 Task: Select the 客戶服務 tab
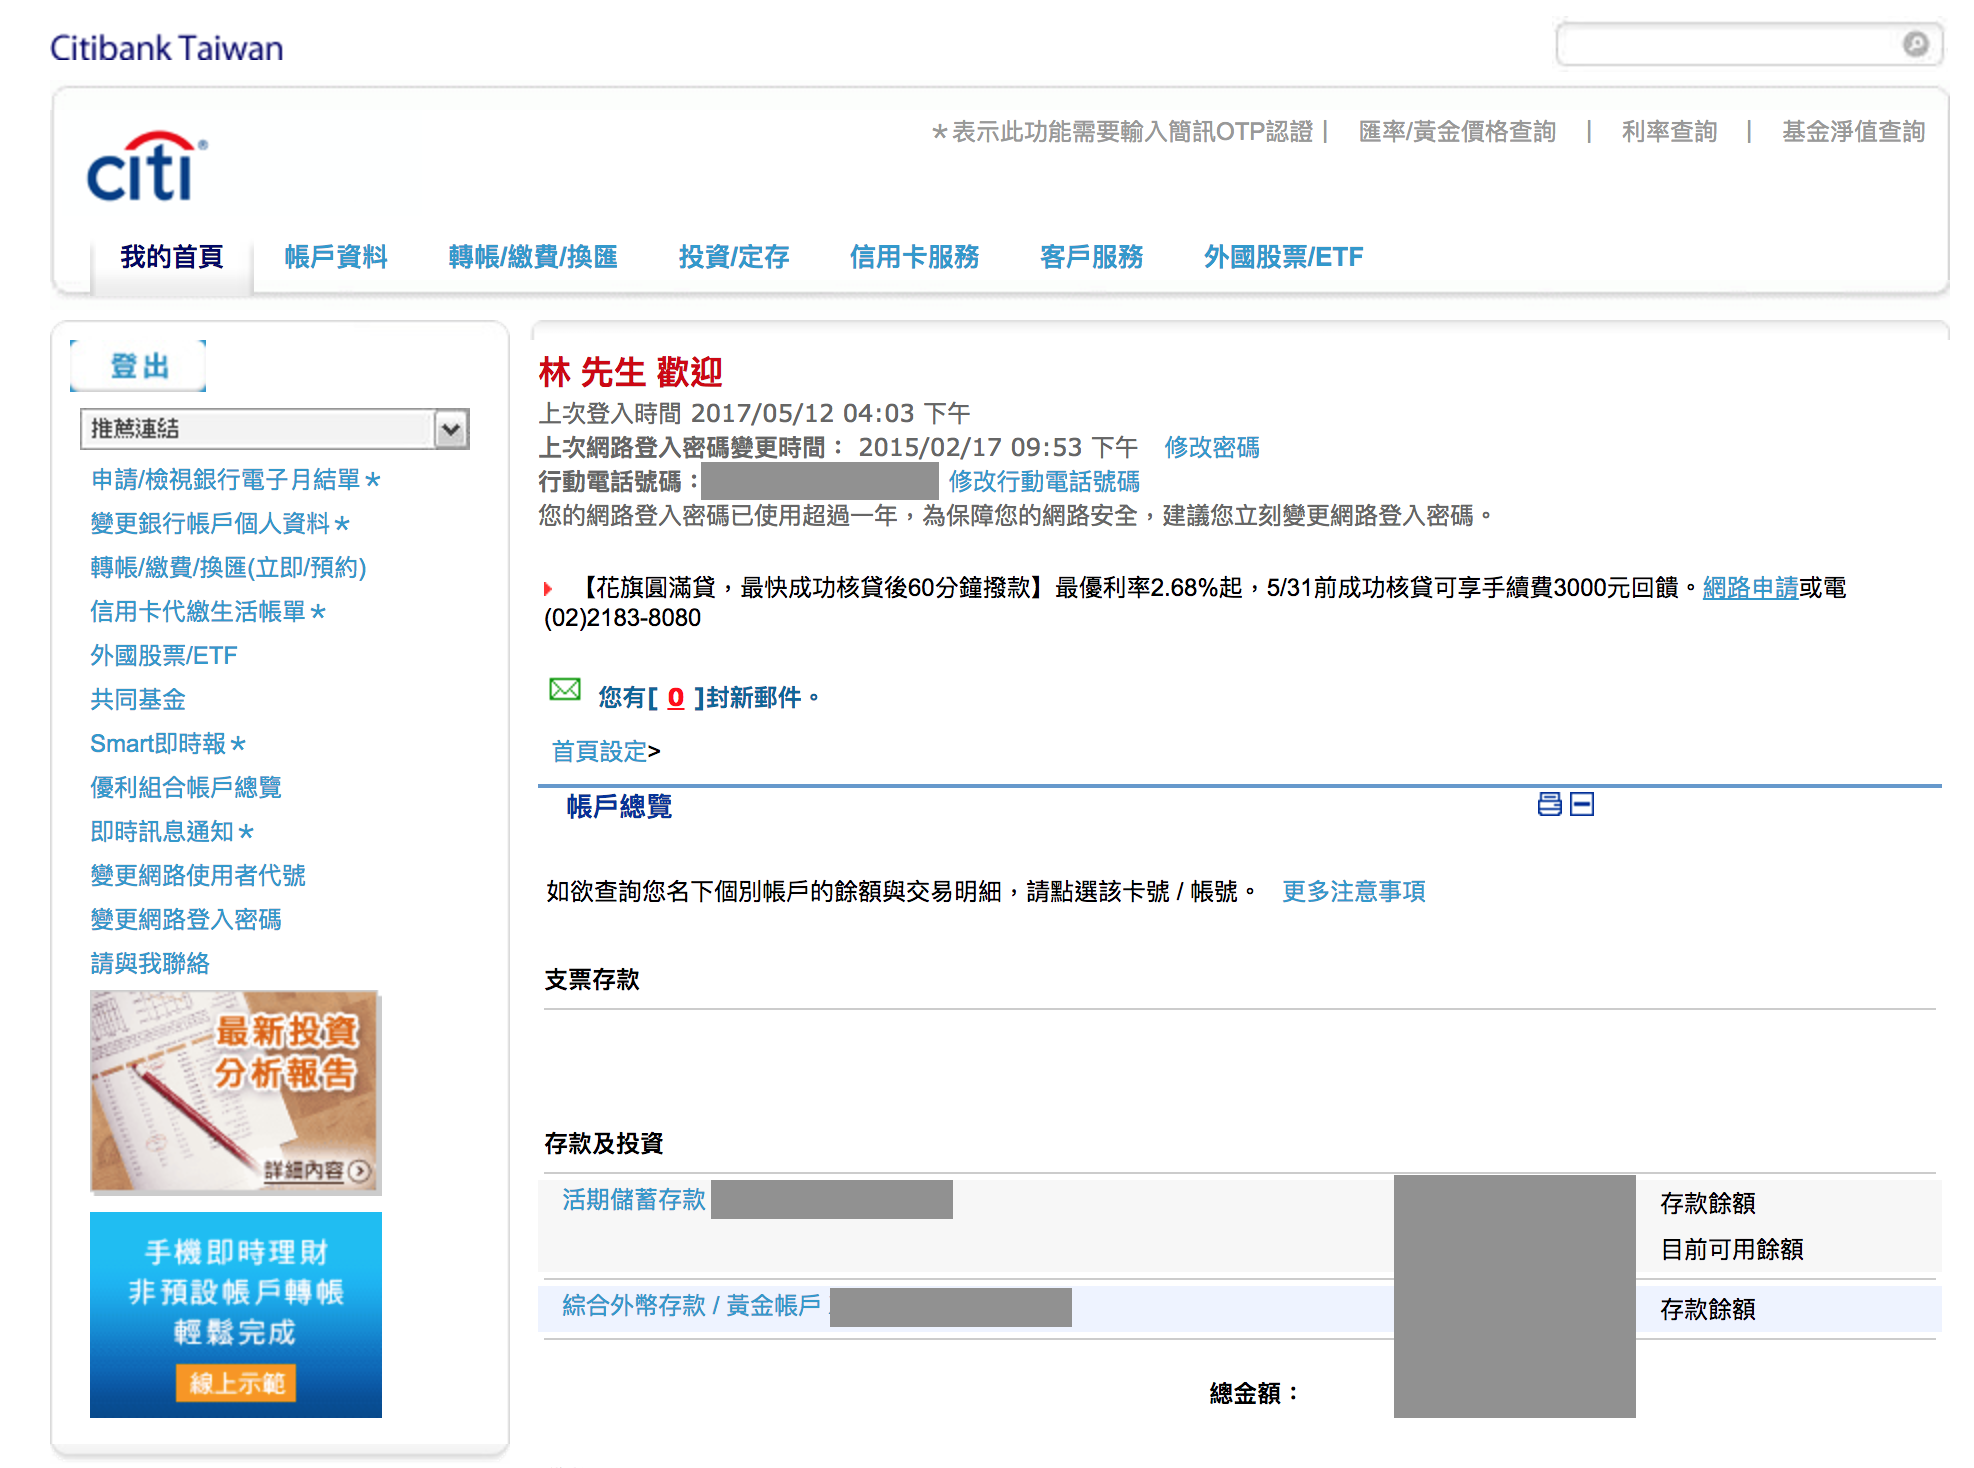[1090, 257]
